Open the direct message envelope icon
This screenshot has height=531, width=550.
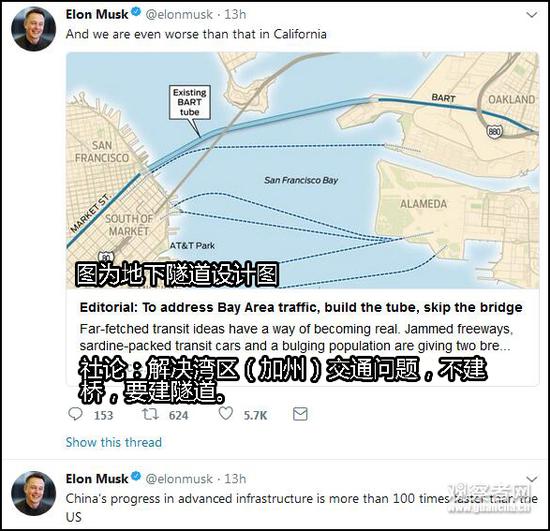(x=300, y=414)
